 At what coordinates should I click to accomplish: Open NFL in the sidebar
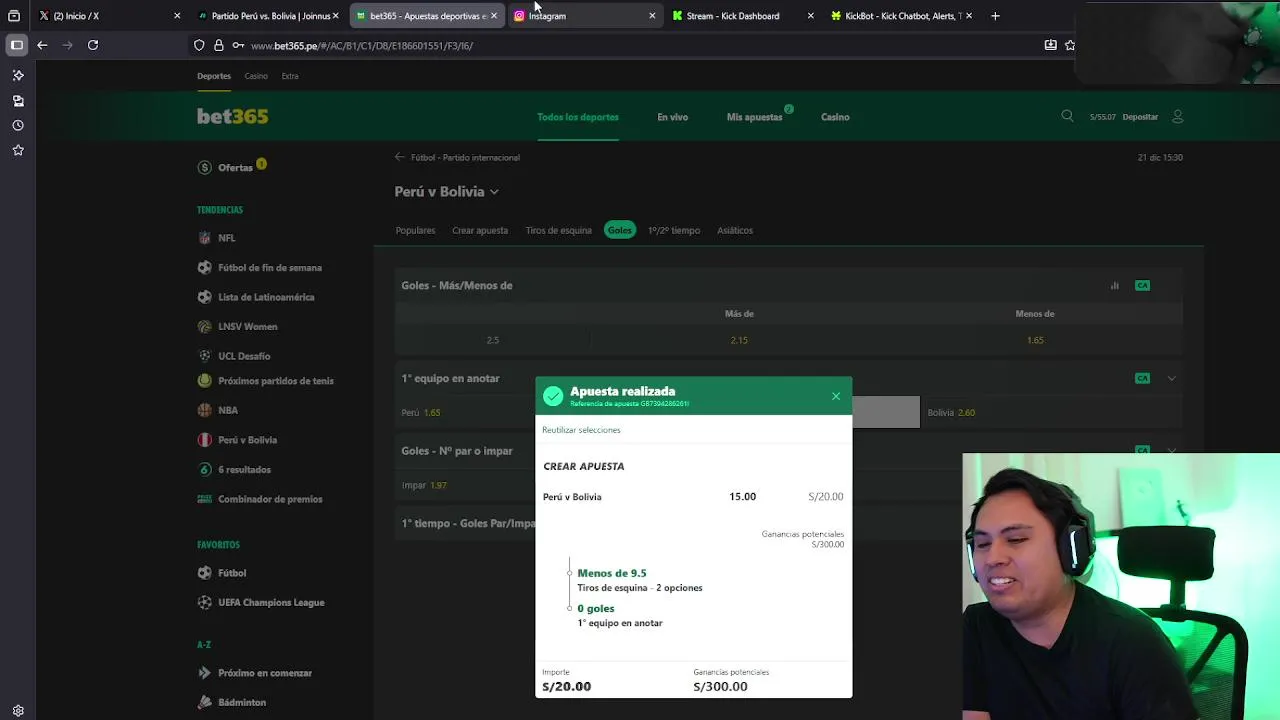(226, 238)
